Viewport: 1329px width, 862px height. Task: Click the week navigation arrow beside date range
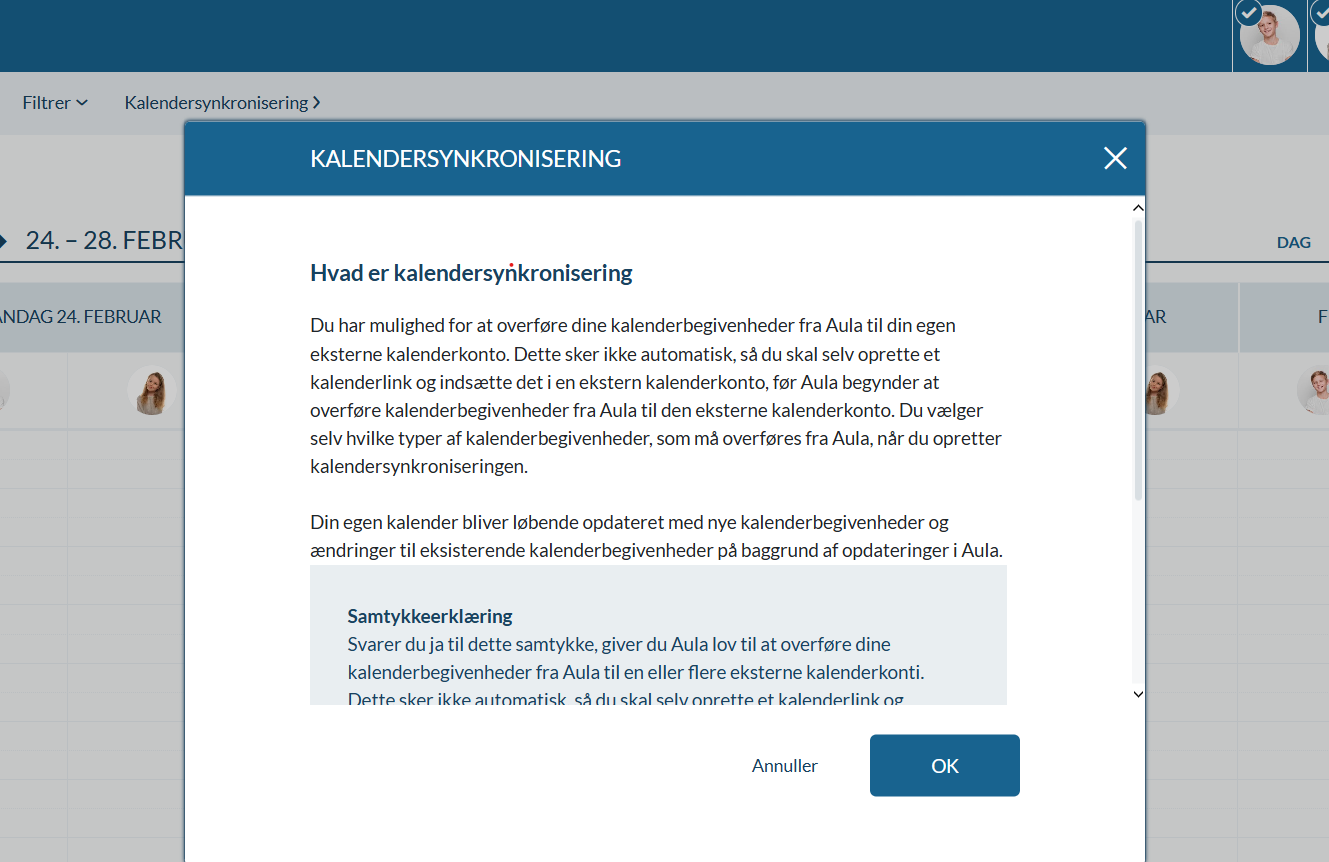(x=4, y=241)
